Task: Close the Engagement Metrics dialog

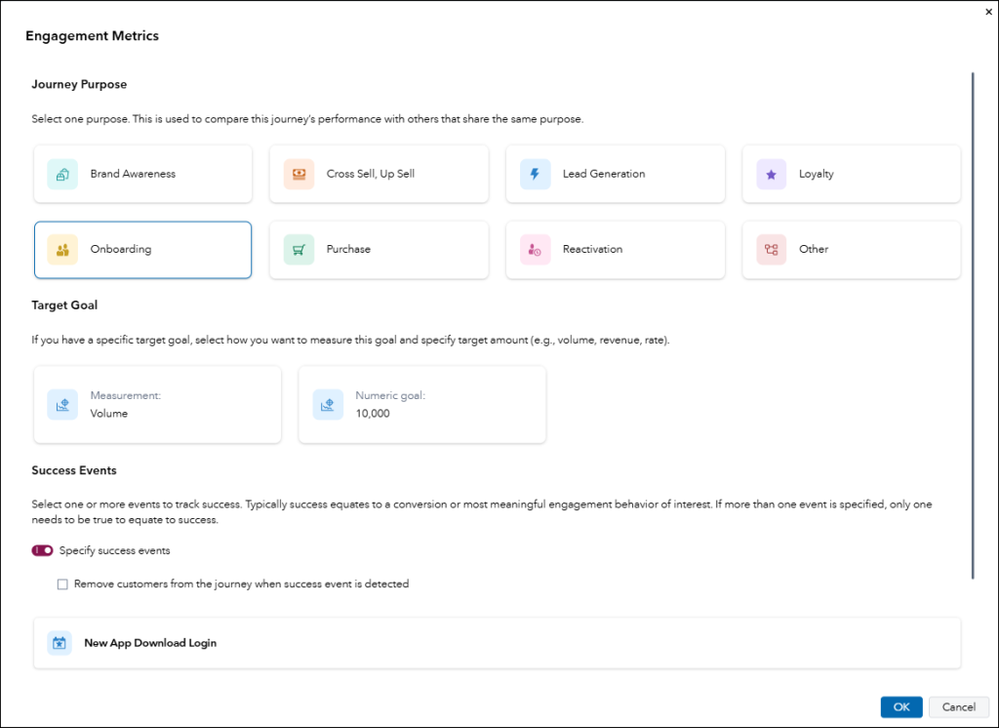Action: pos(989,10)
